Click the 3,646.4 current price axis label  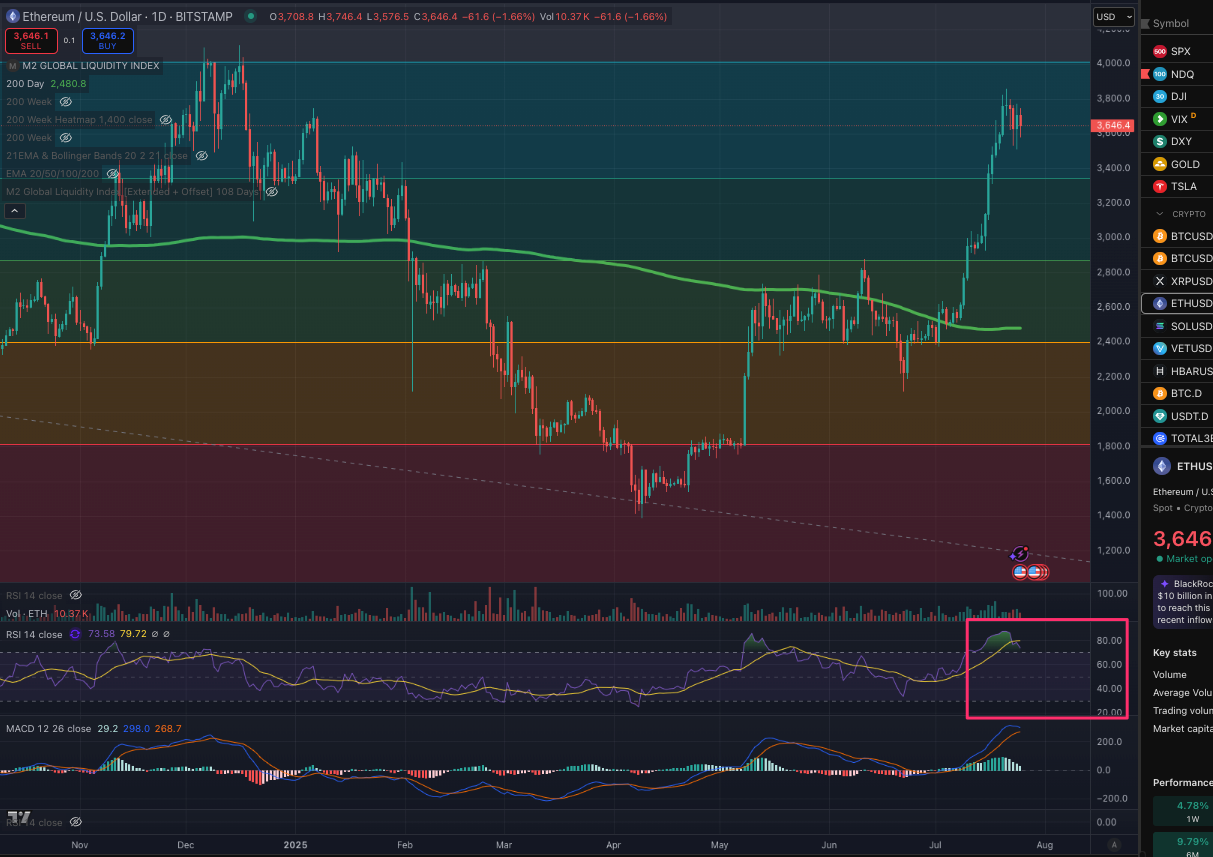click(1114, 125)
